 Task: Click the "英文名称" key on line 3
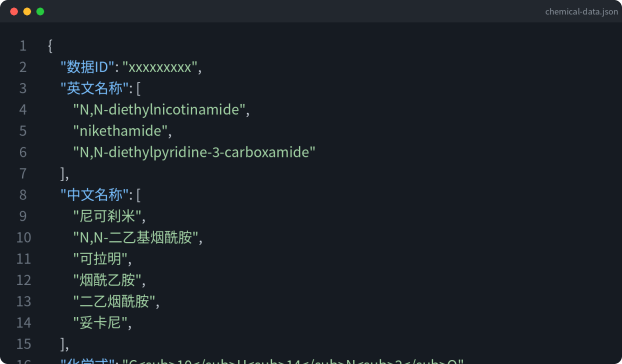(x=94, y=88)
